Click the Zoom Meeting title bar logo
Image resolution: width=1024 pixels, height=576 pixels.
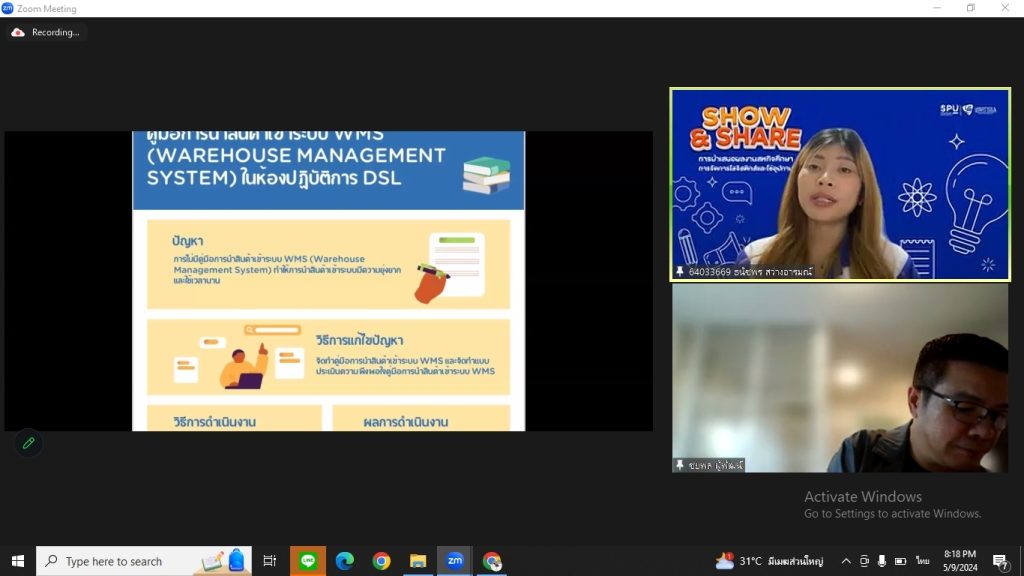[x=7, y=8]
